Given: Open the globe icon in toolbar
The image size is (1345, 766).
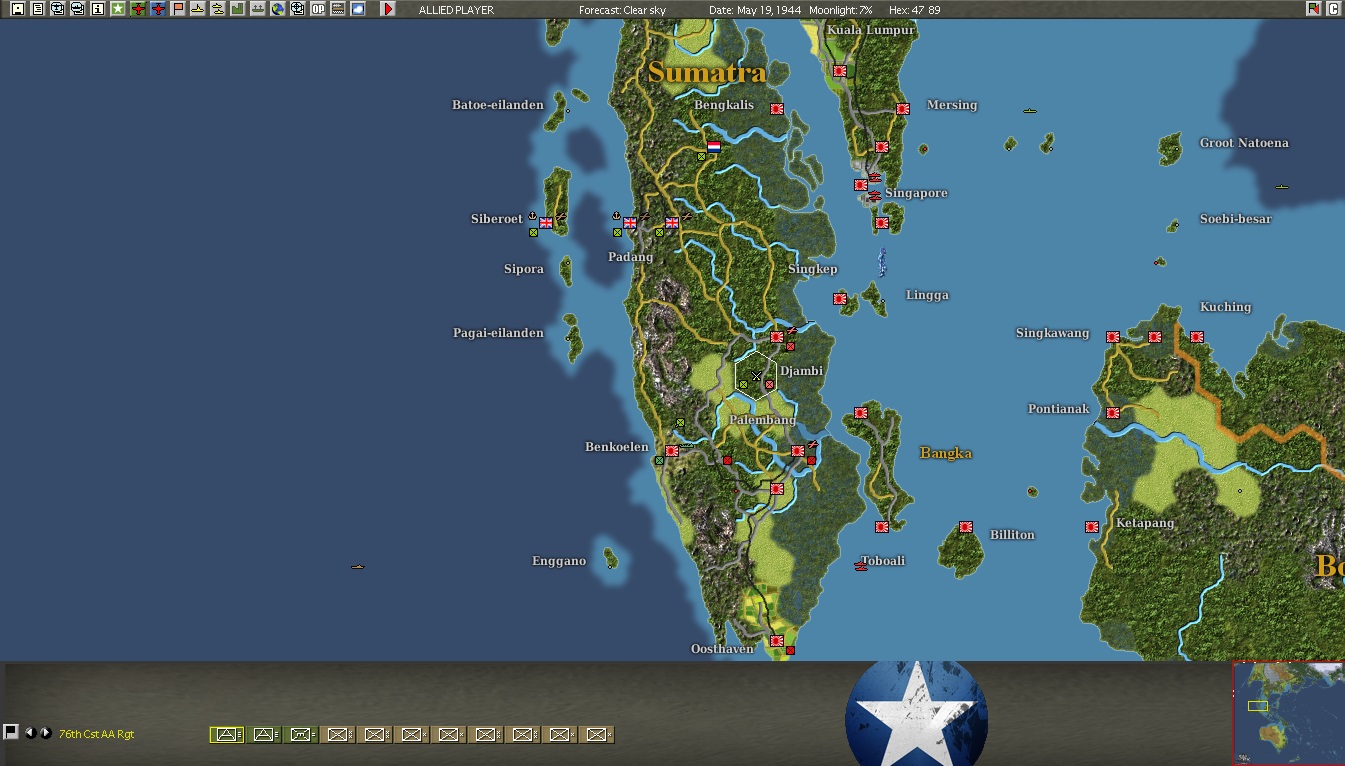Looking at the screenshot, I should pyautogui.click(x=278, y=9).
